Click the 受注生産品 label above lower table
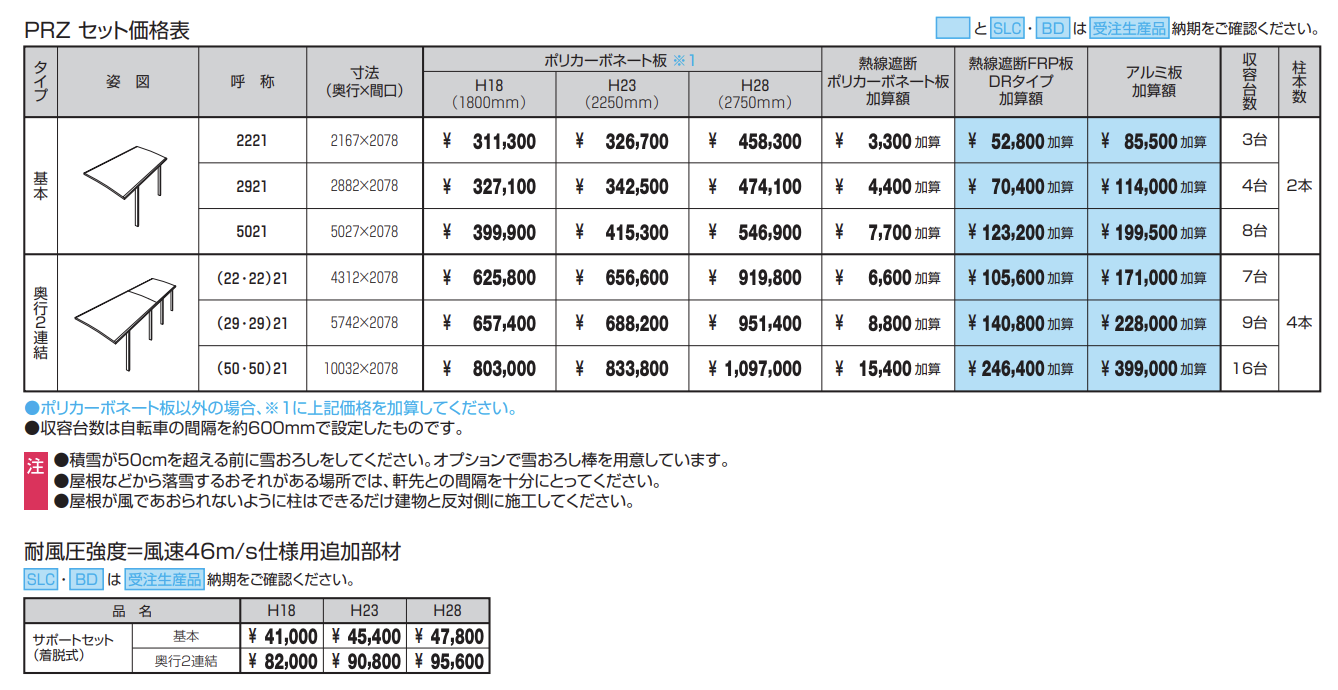 [x=164, y=579]
